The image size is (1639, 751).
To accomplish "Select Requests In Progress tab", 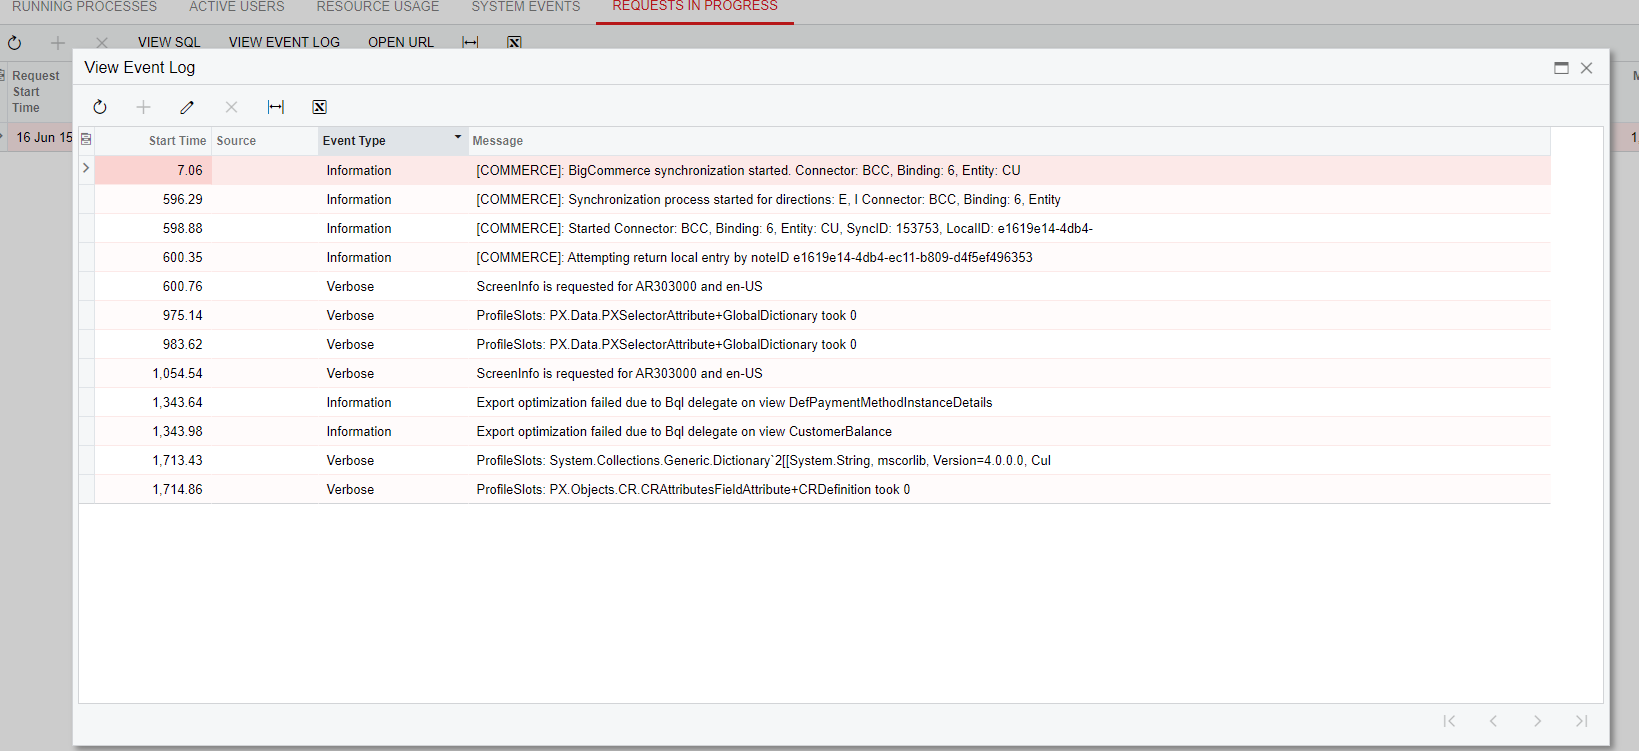I will click(695, 7).
